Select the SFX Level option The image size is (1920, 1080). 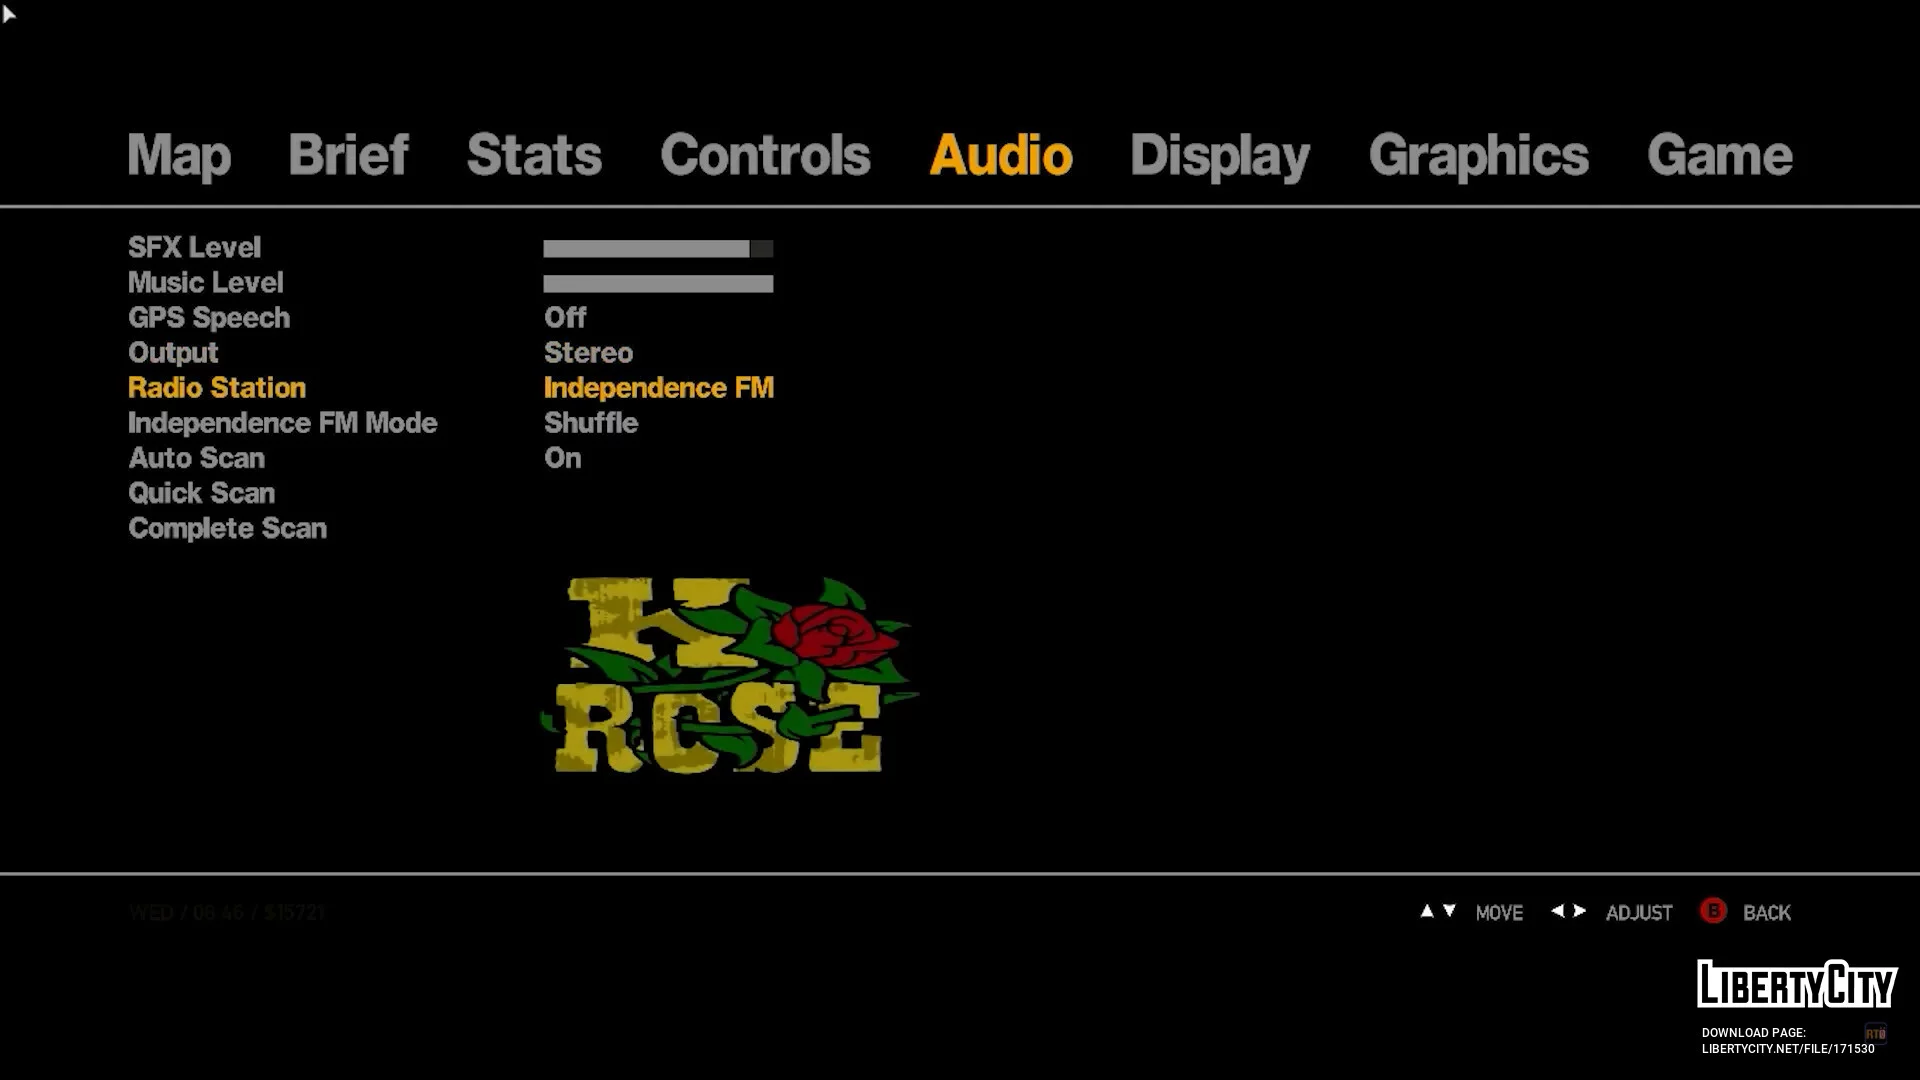(x=194, y=247)
